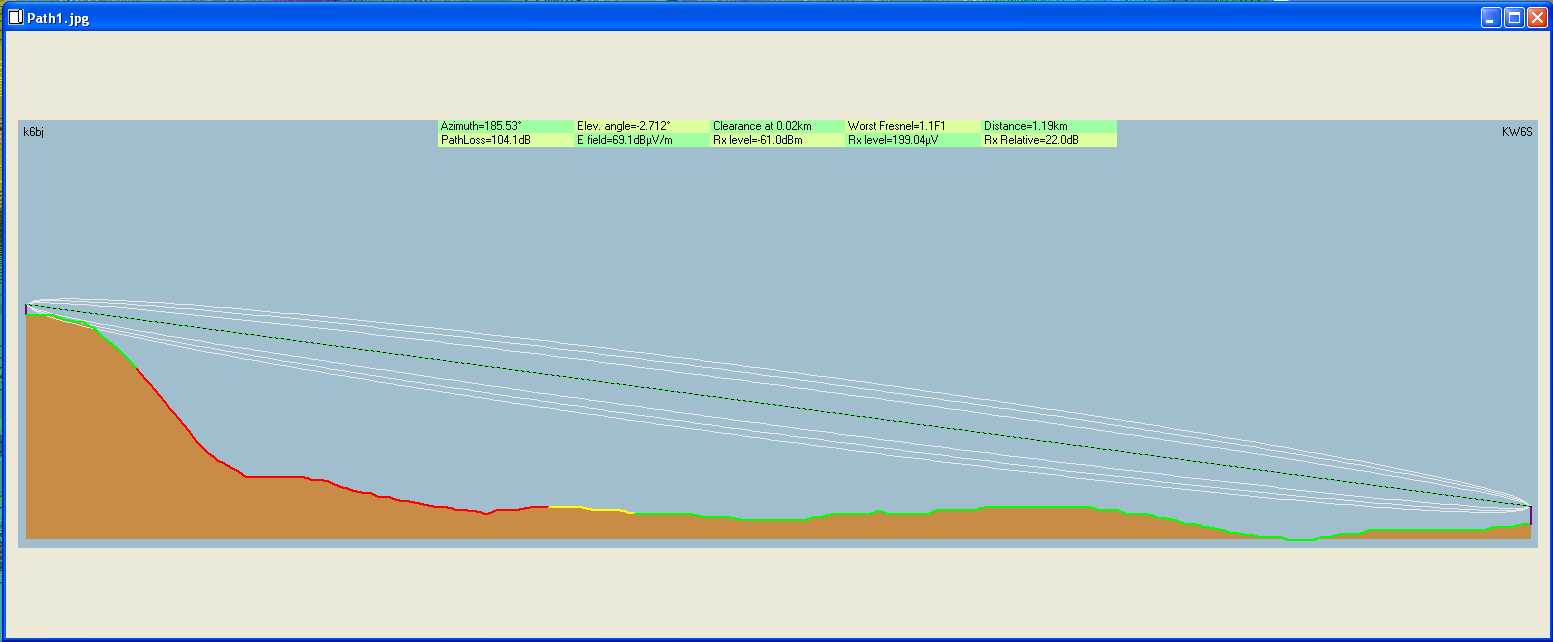The width and height of the screenshot is (1553, 642).
Task: Click the Path1.jpg title bar text
Action: (x=58, y=19)
